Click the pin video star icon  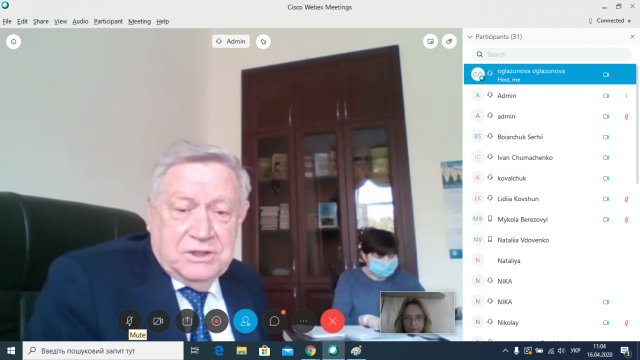pyautogui.click(x=263, y=42)
